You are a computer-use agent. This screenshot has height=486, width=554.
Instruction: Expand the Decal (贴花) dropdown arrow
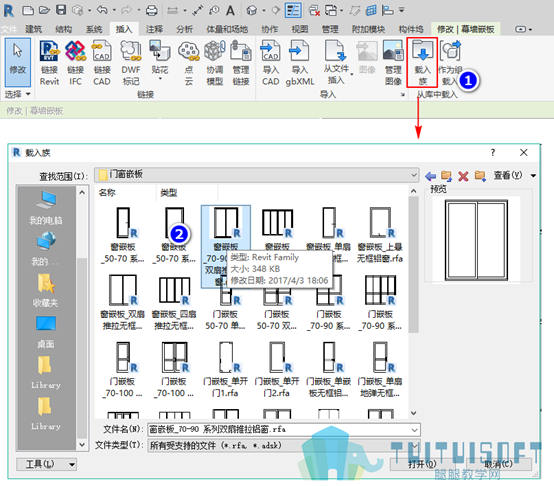pos(160,79)
